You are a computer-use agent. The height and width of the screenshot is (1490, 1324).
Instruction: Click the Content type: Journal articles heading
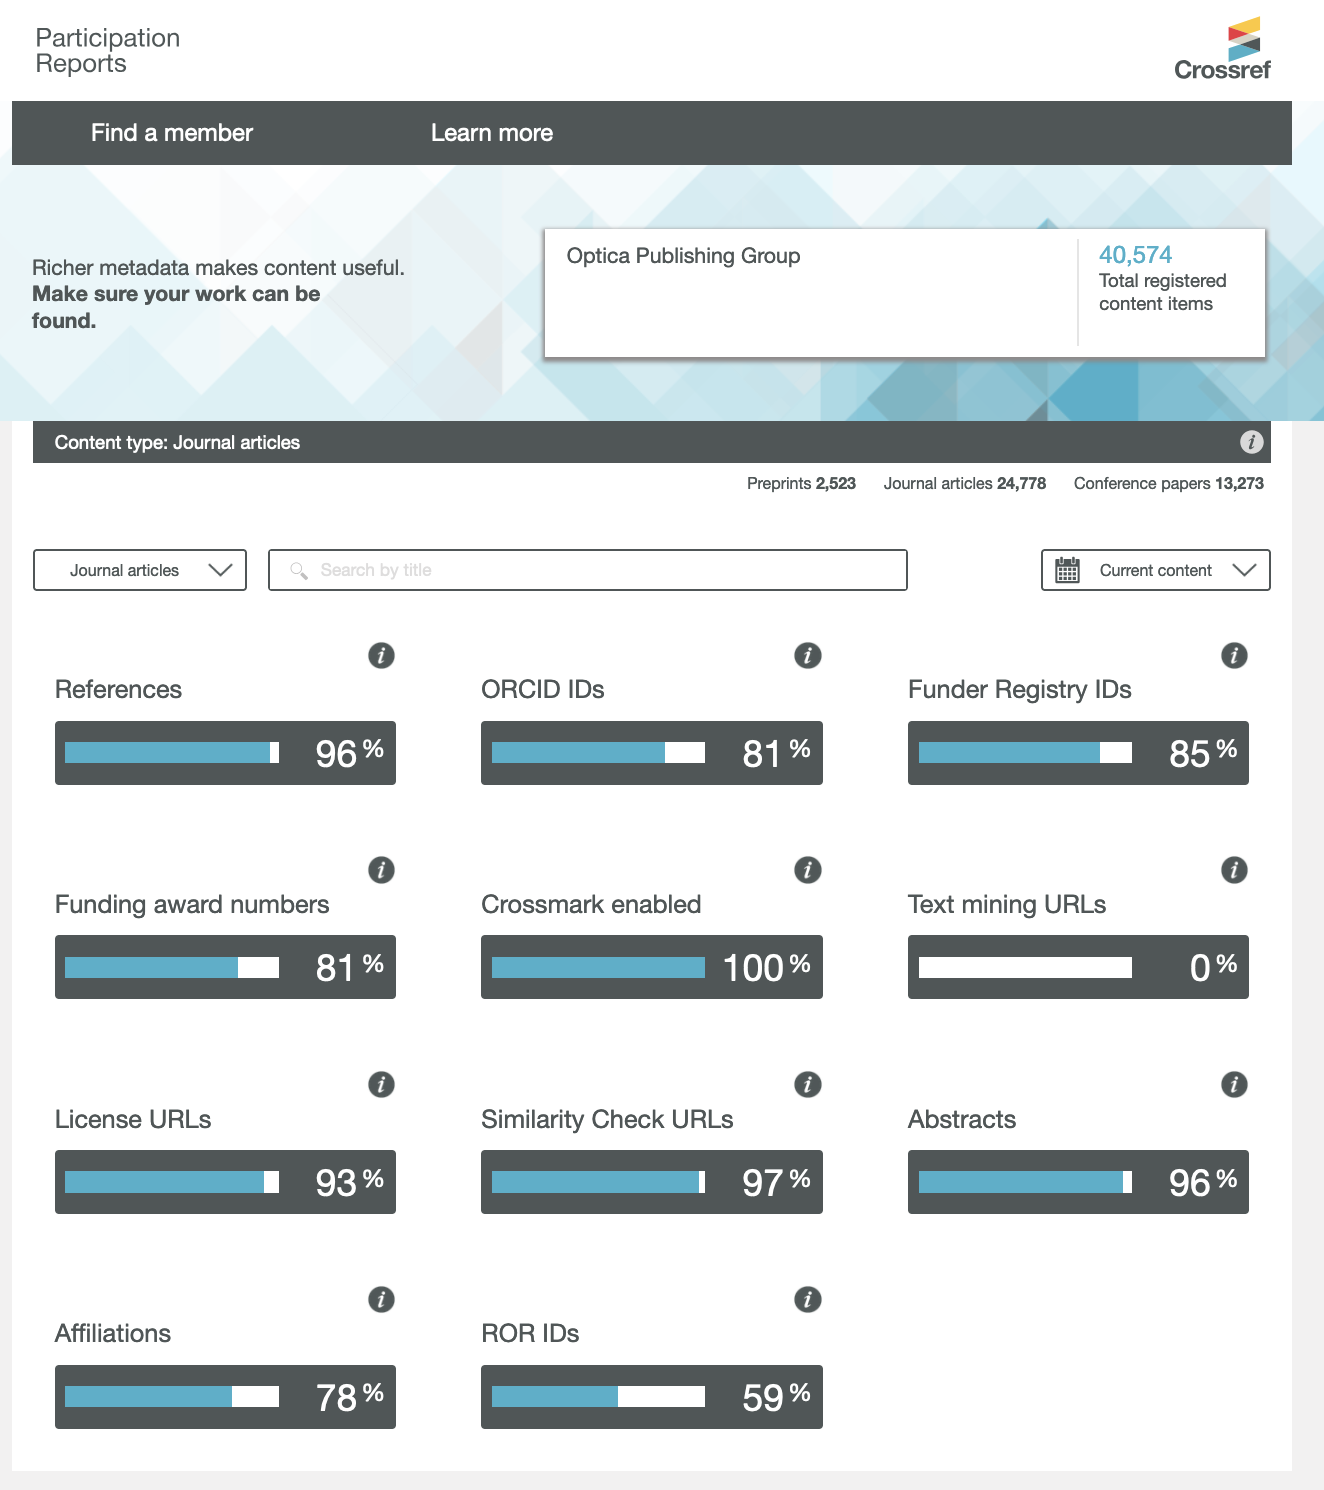pos(177,442)
